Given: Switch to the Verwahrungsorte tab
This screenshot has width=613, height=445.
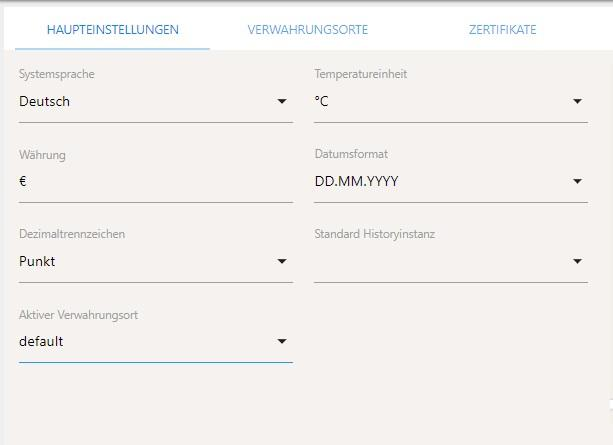Looking at the screenshot, I should pos(307,30).
